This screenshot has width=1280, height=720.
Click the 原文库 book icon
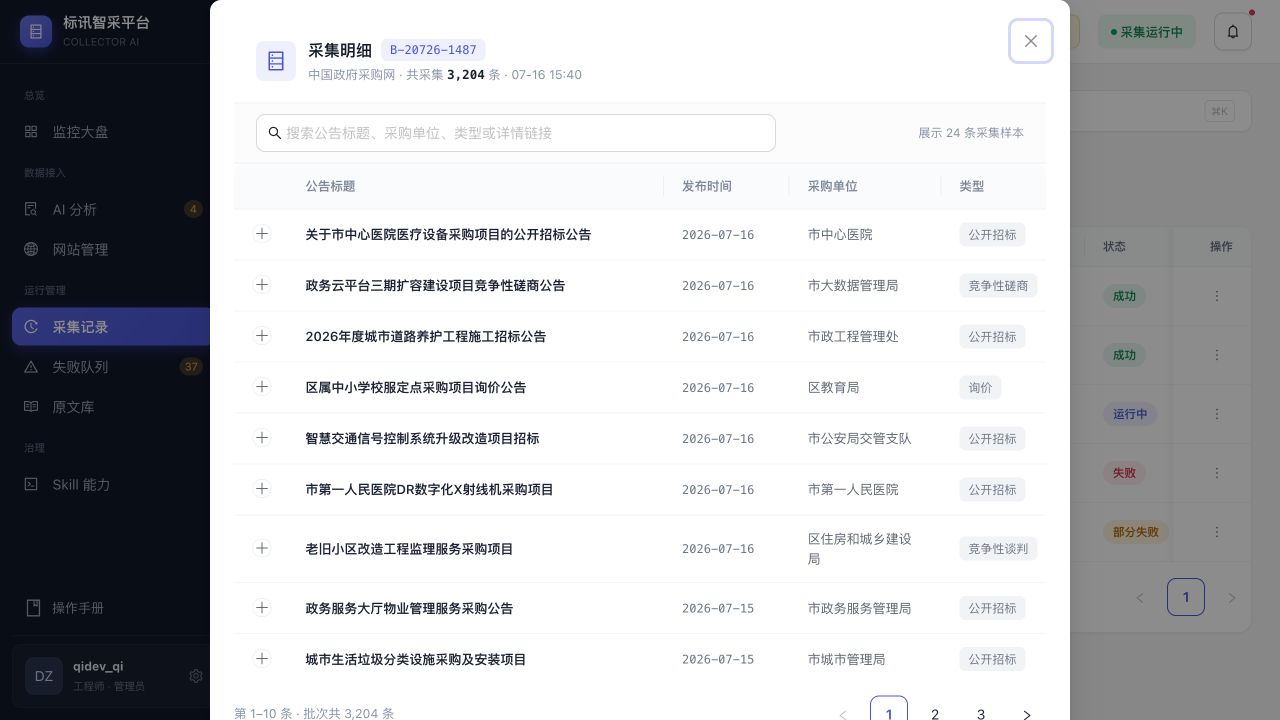[31, 407]
